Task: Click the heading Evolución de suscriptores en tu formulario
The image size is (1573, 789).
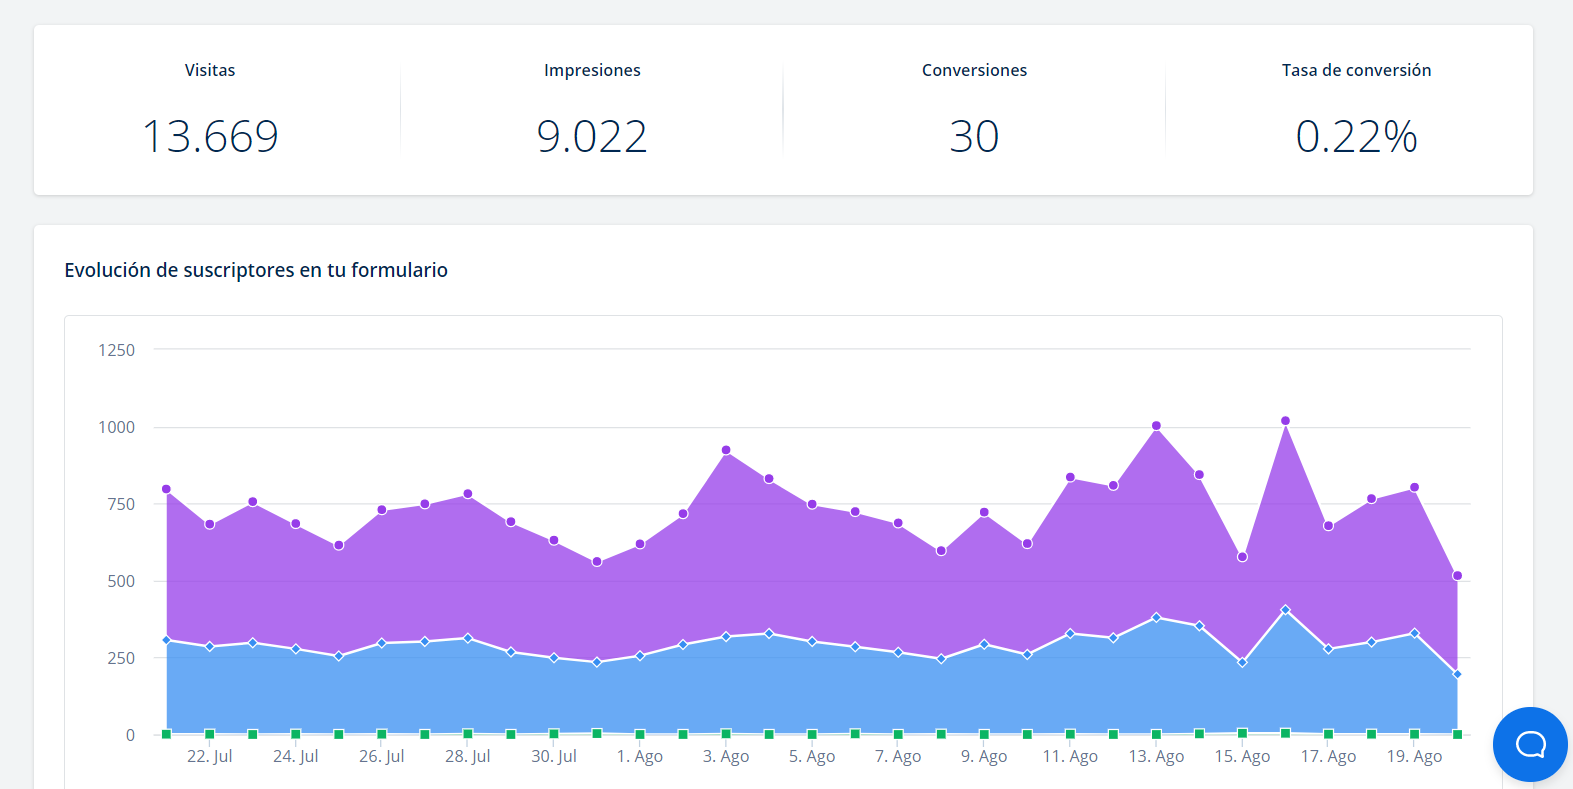Action: pyautogui.click(x=256, y=270)
